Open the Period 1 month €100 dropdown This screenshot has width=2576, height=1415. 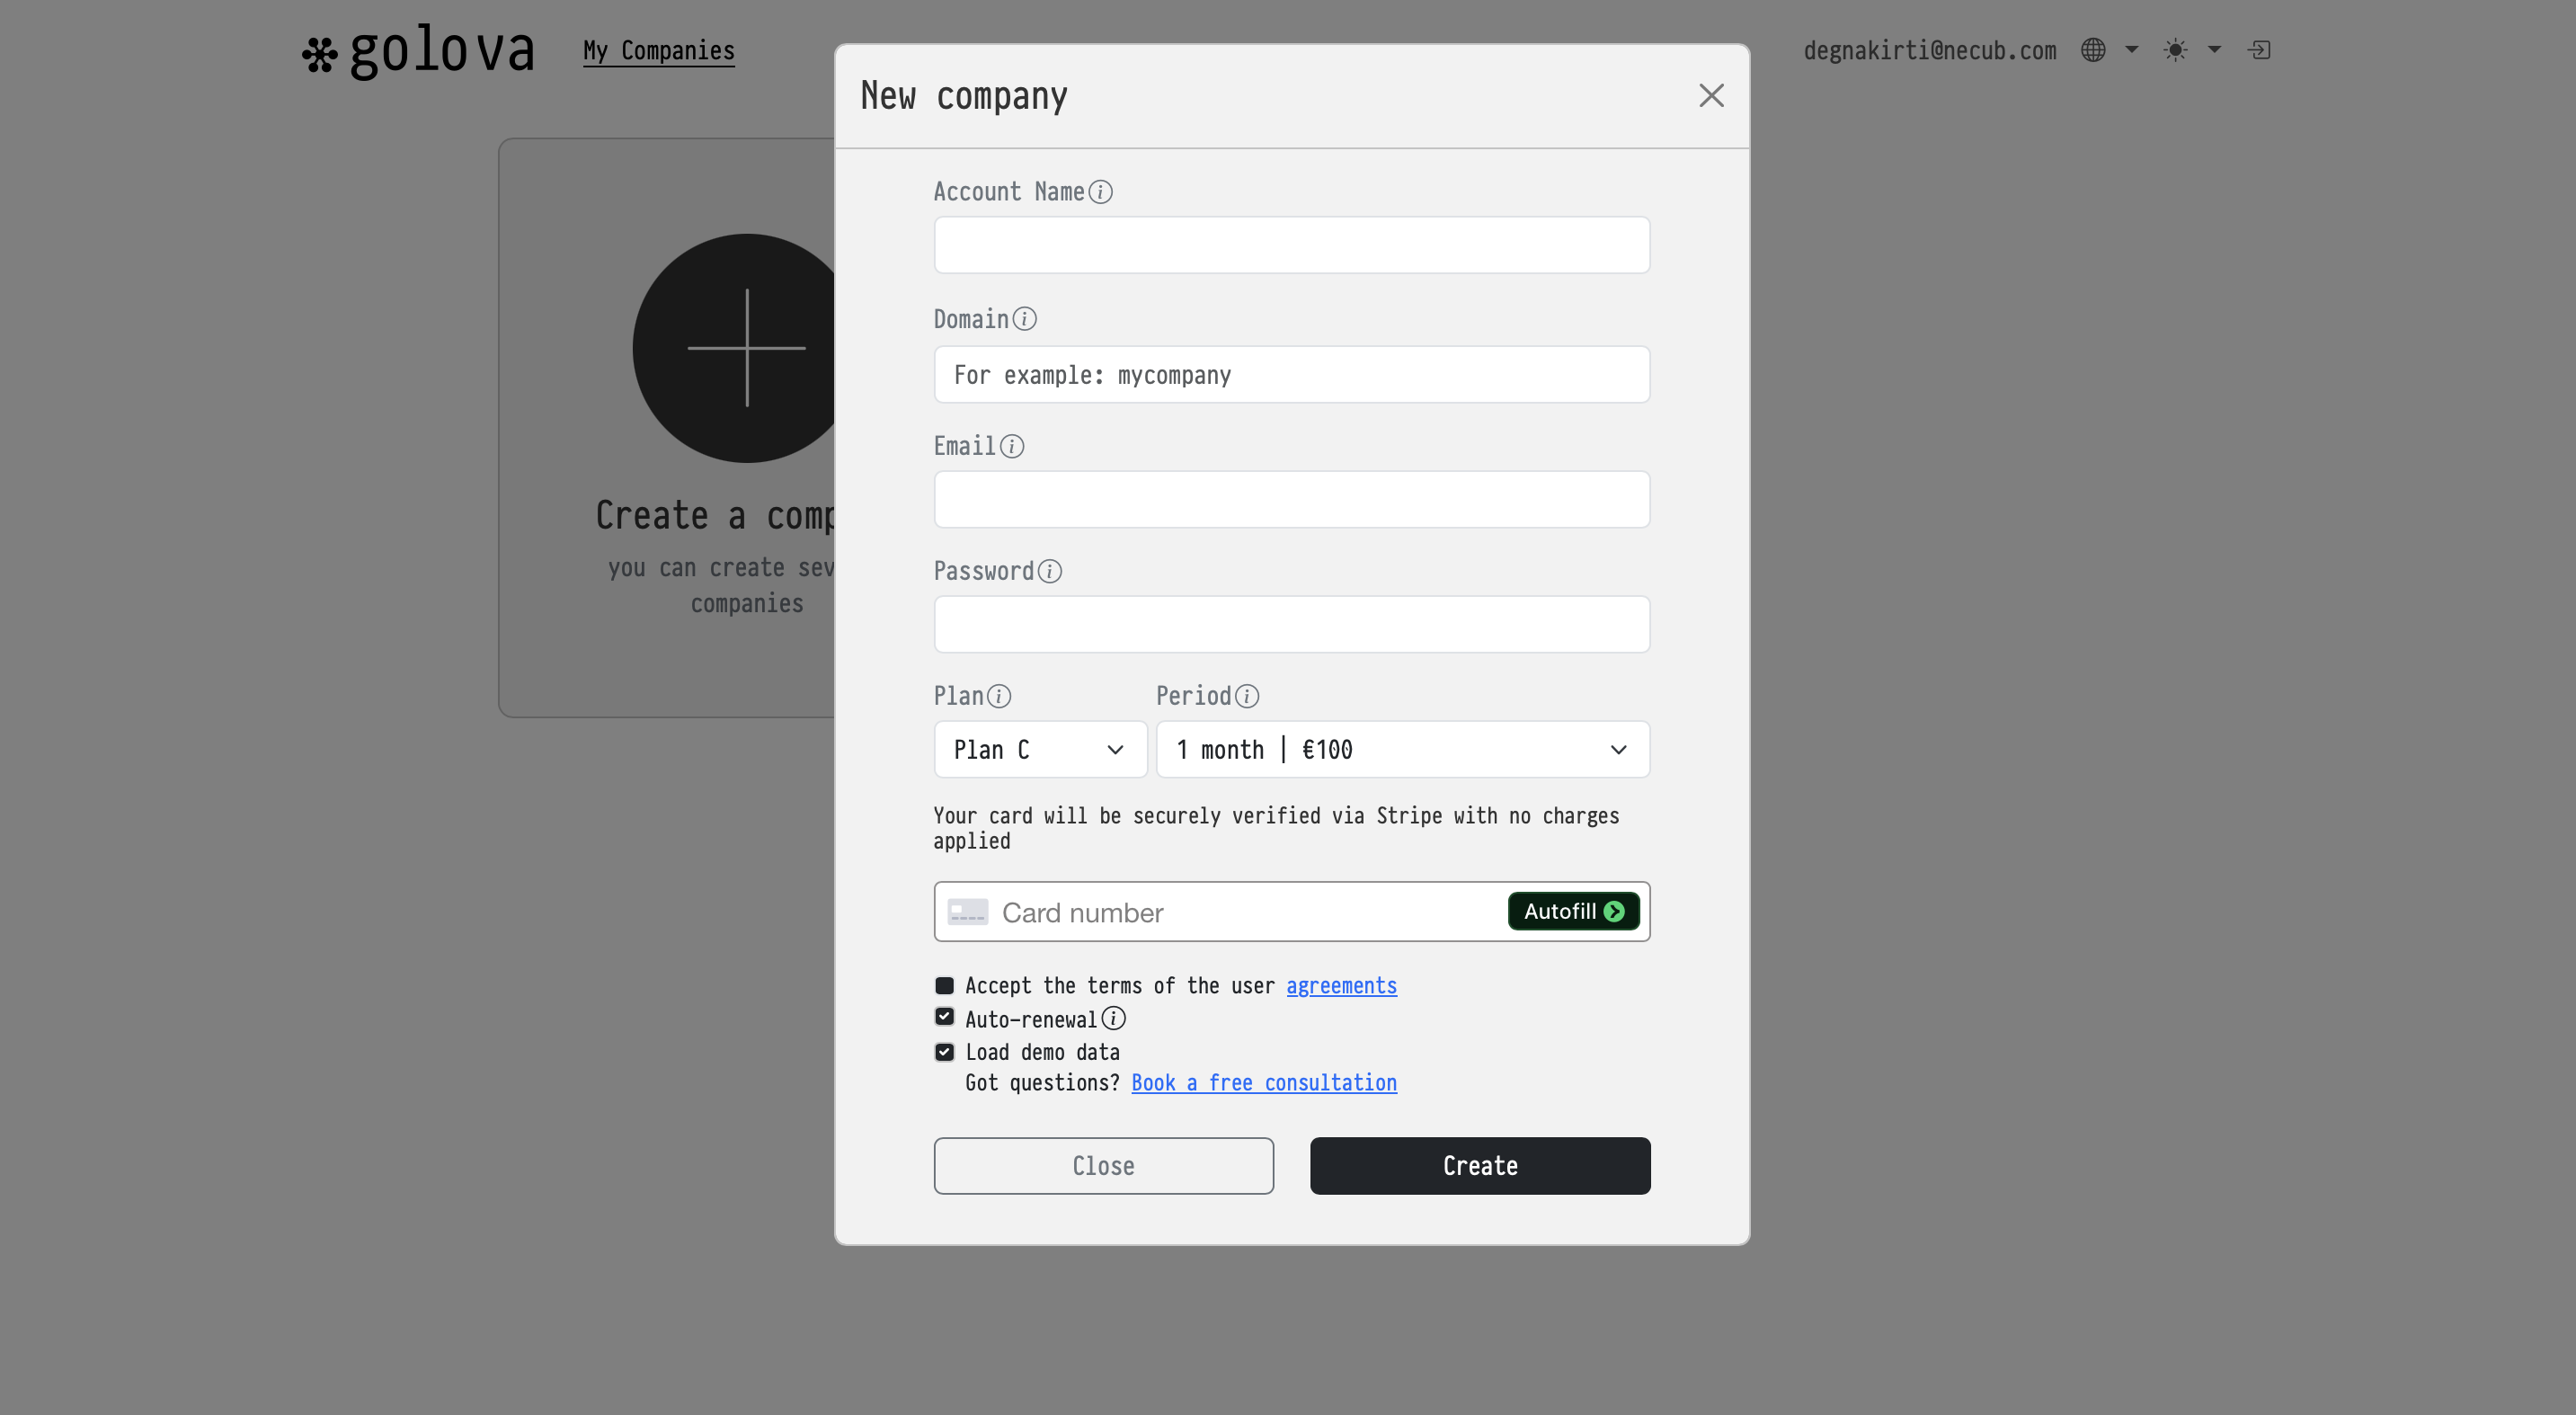click(x=1402, y=750)
